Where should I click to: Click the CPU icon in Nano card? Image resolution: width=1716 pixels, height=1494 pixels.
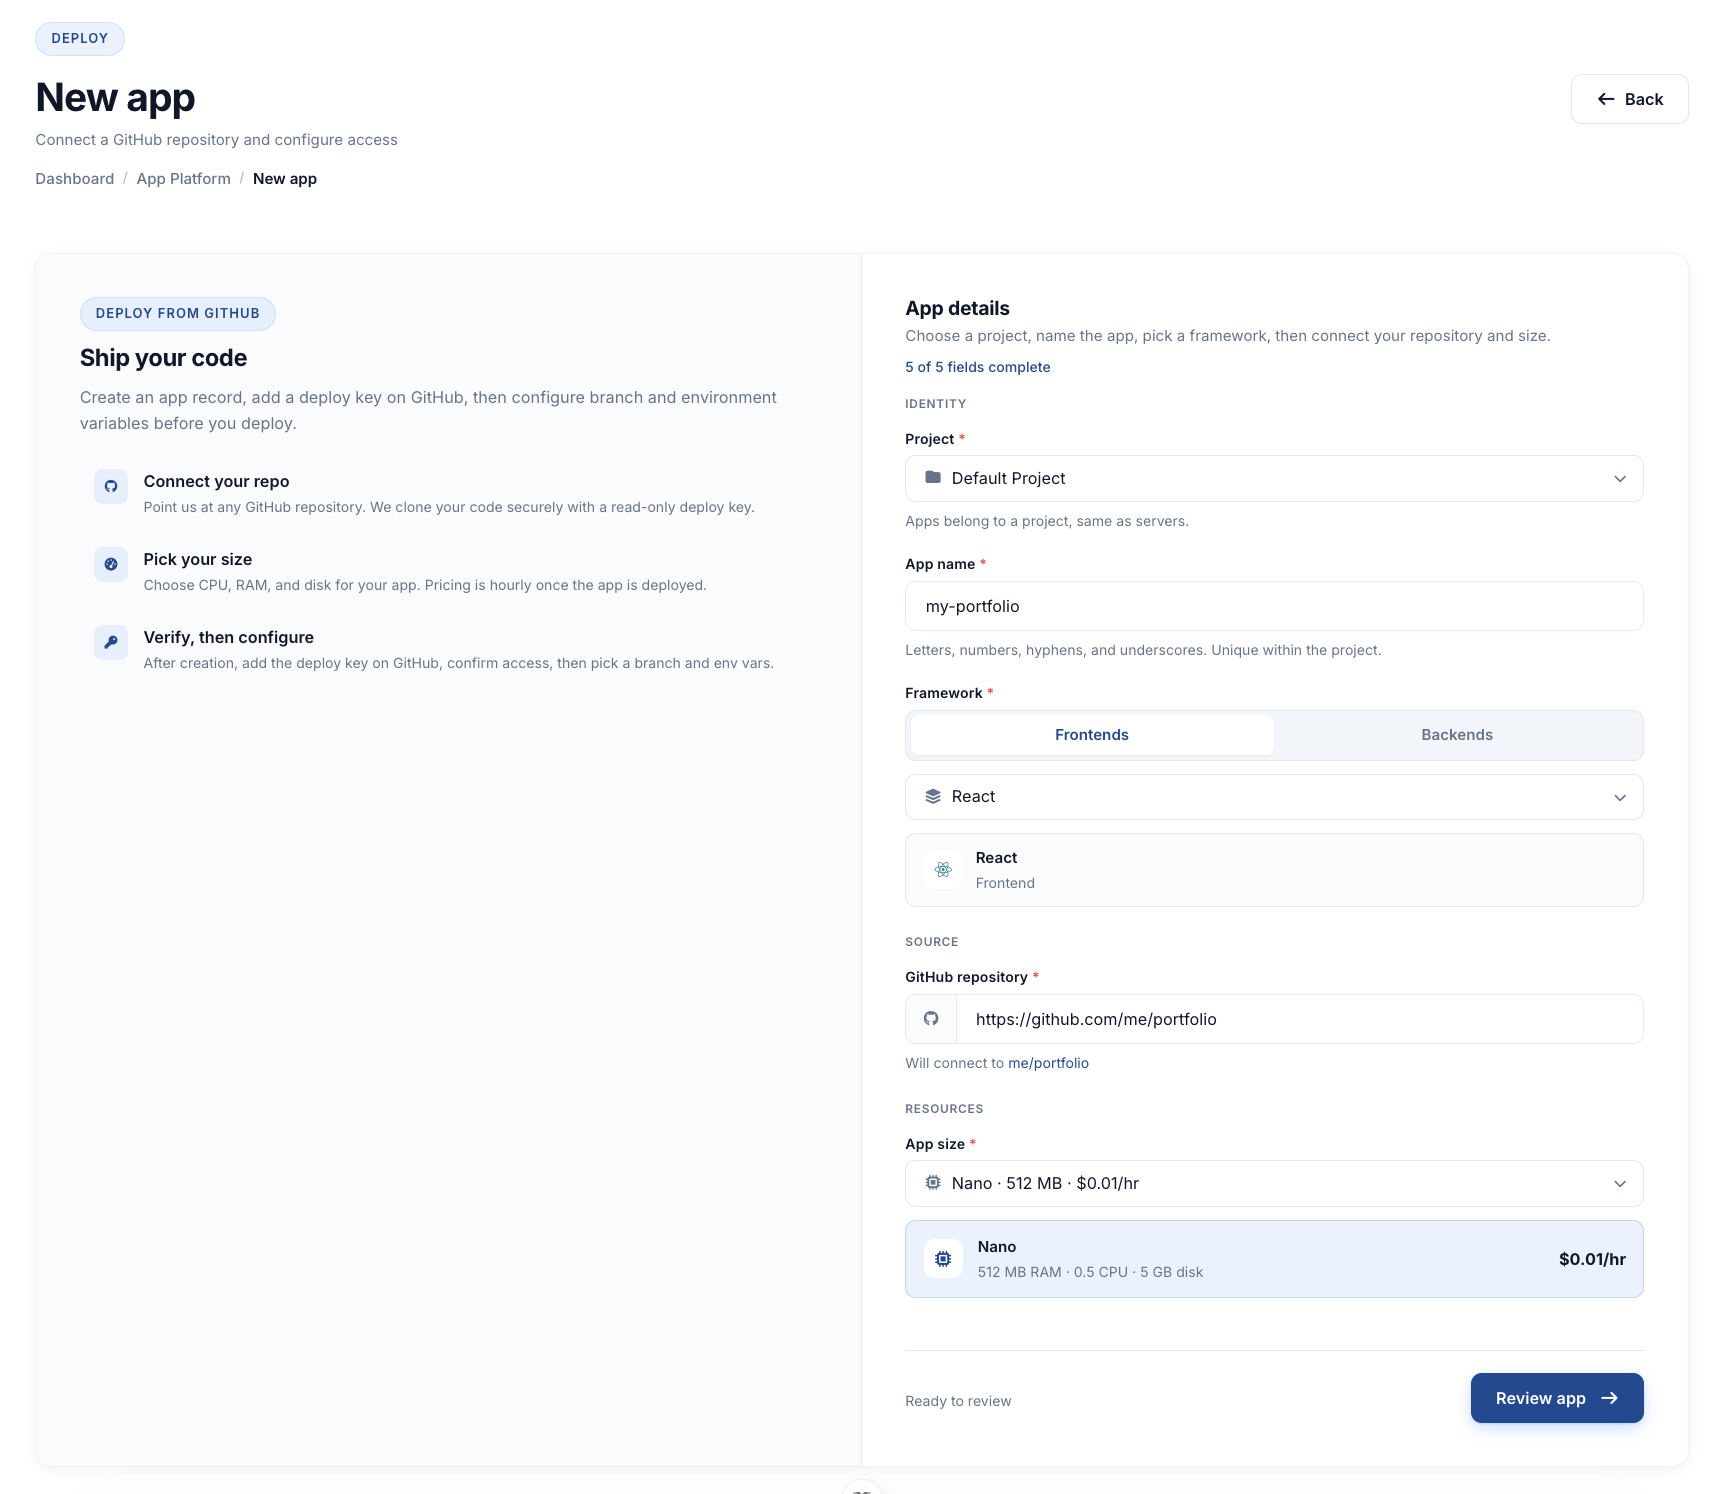pyautogui.click(x=943, y=1259)
